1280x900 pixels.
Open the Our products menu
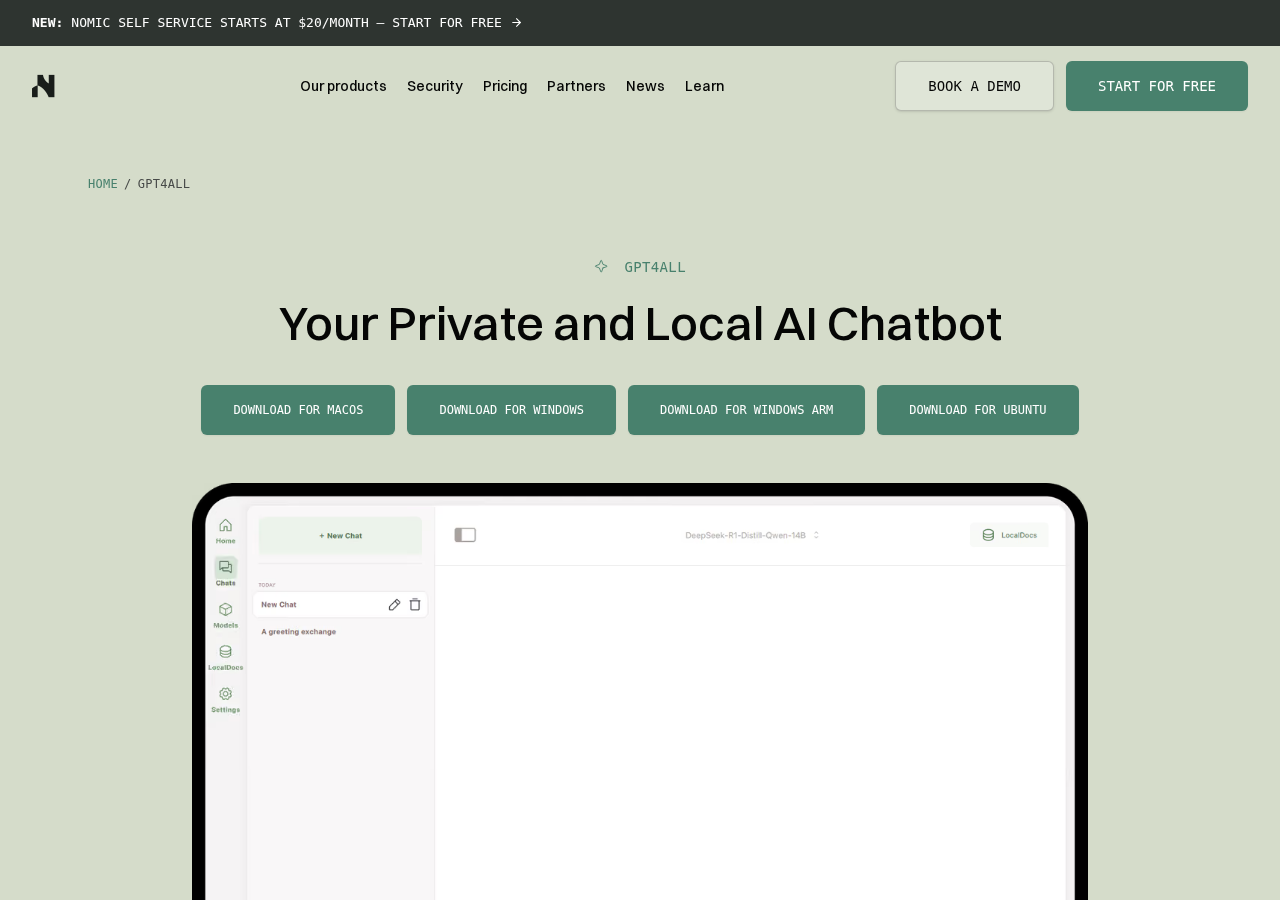[343, 86]
